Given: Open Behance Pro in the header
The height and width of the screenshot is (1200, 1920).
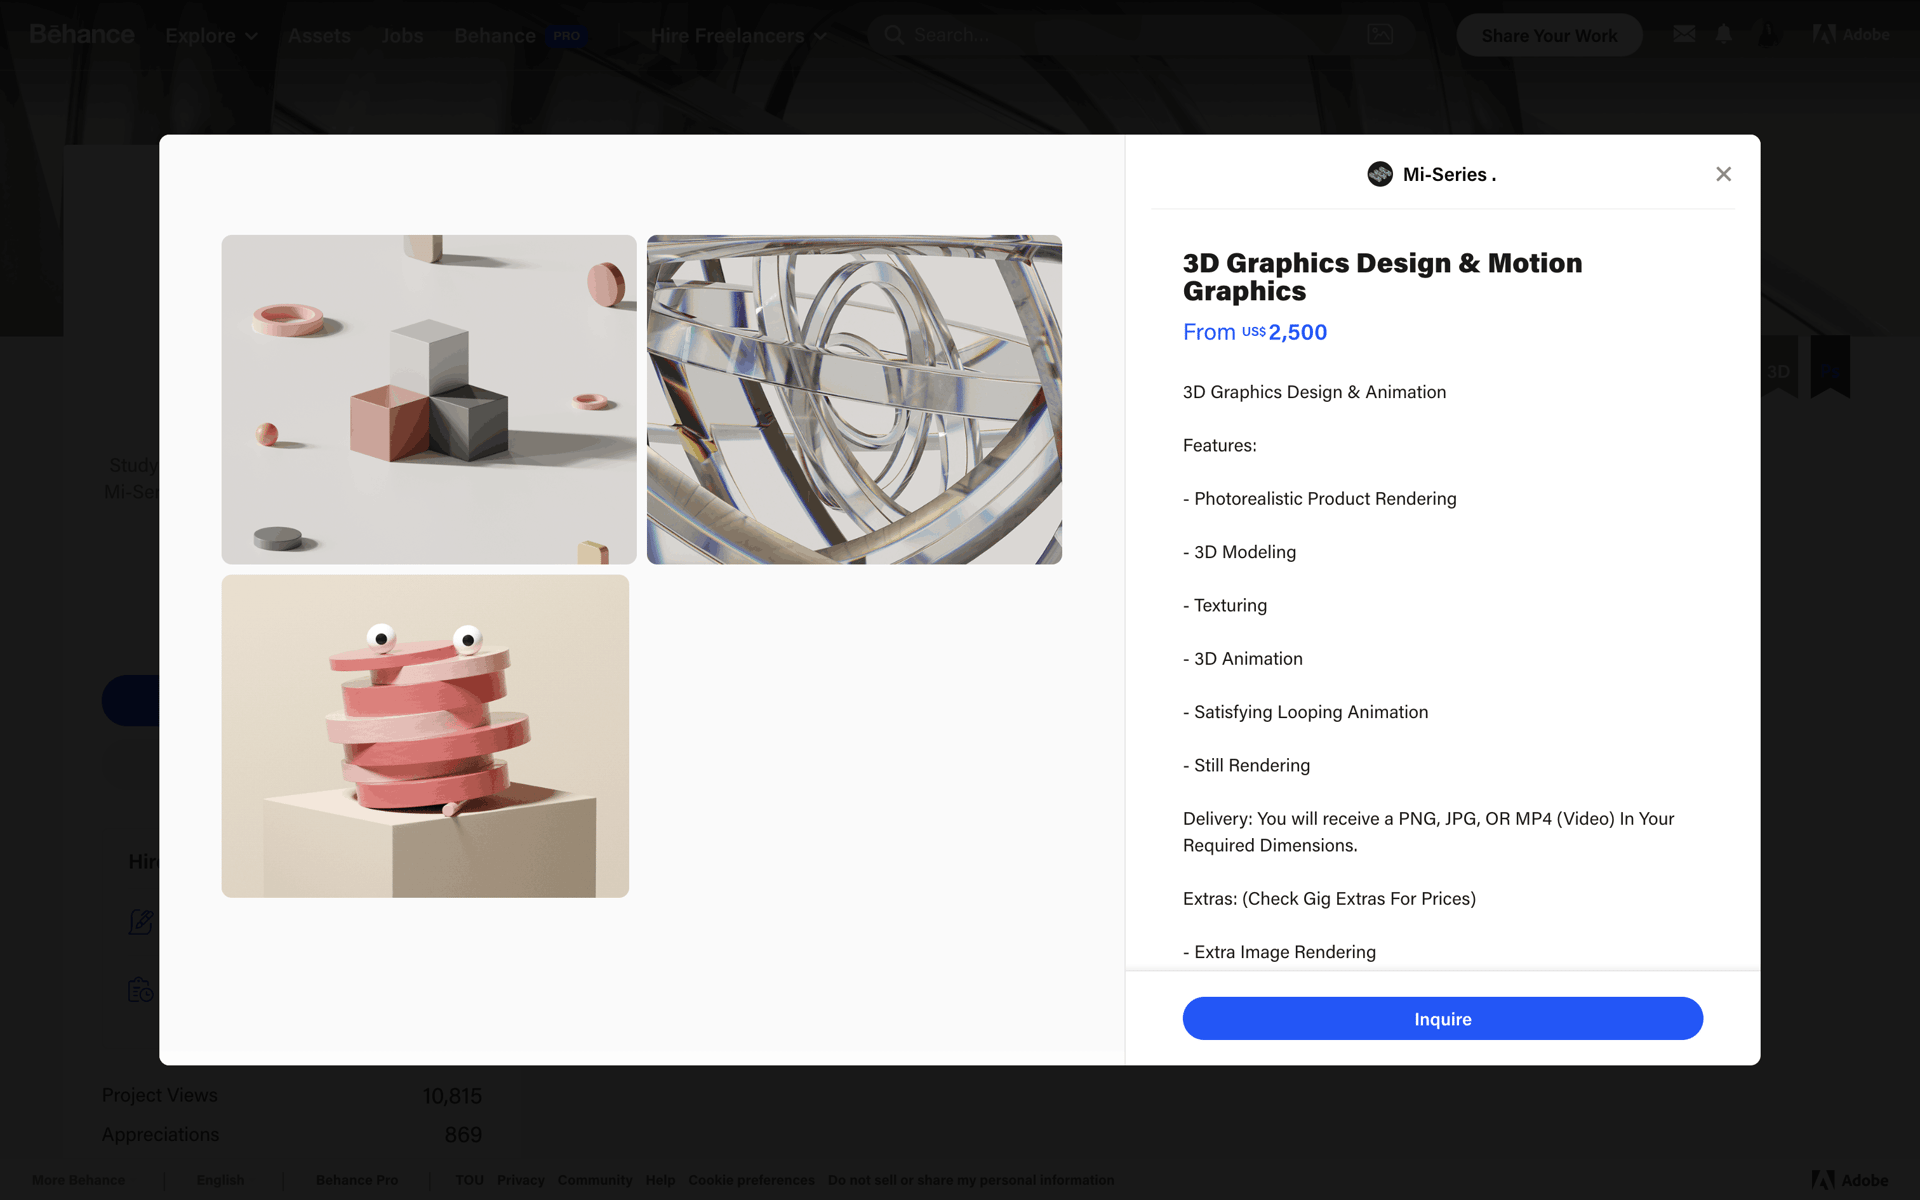Looking at the screenshot, I should coord(519,36).
